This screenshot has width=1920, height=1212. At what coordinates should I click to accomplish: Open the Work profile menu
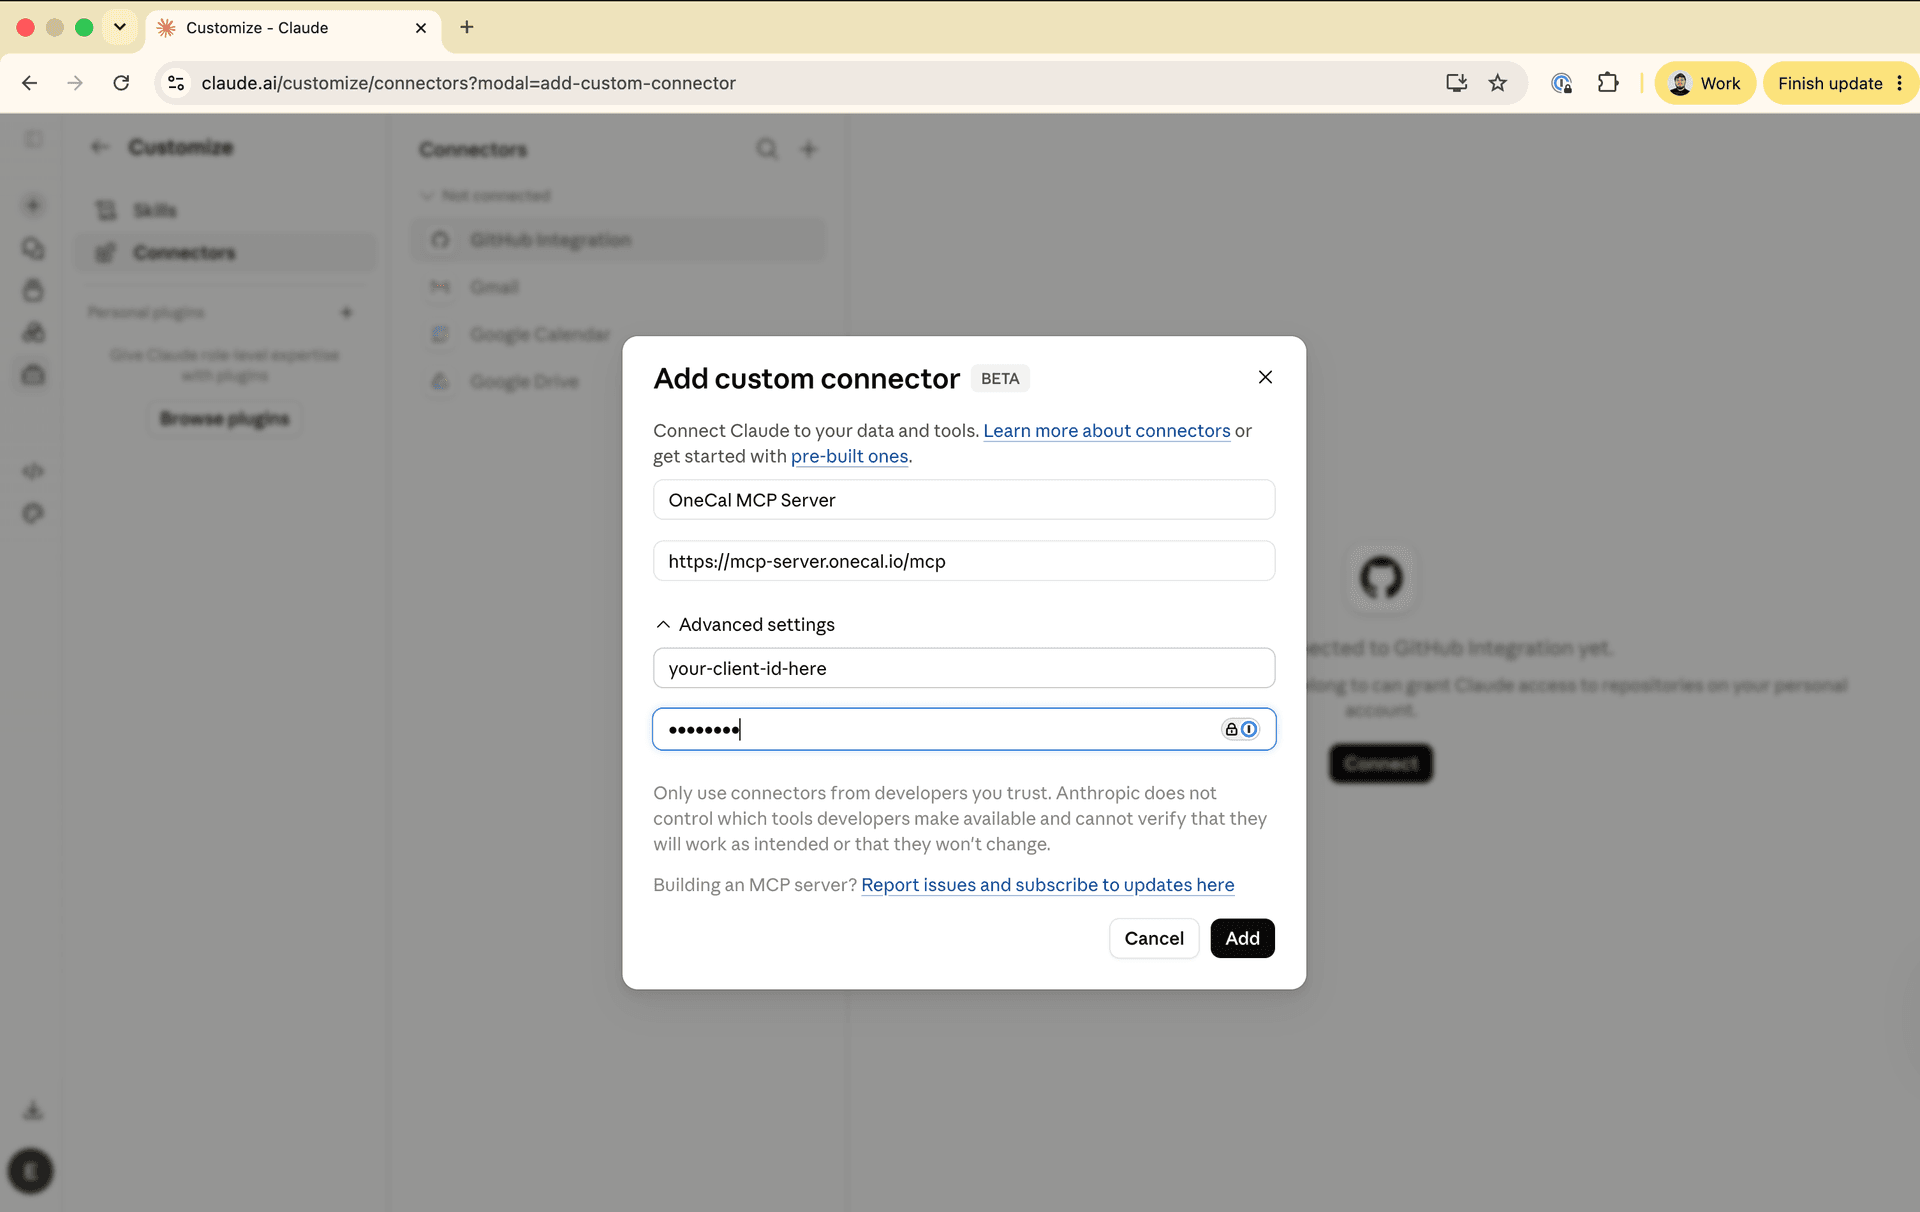(x=1705, y=83)
